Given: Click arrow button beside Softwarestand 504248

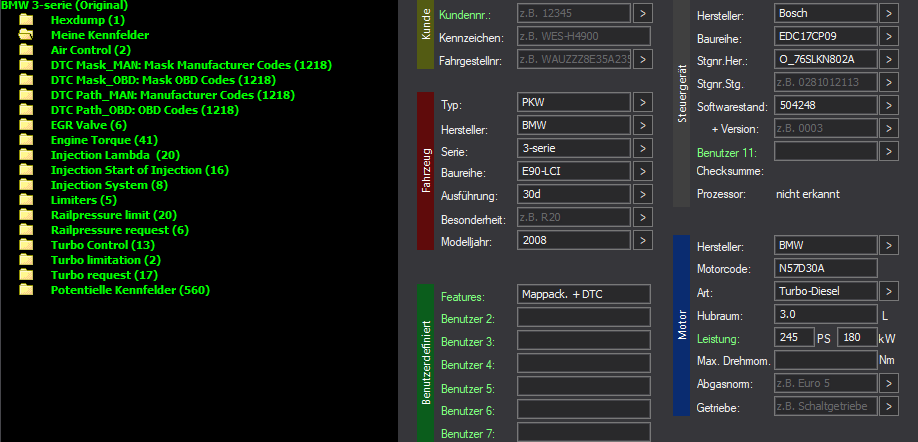Looking at the screenshot, I should [888, 105].
